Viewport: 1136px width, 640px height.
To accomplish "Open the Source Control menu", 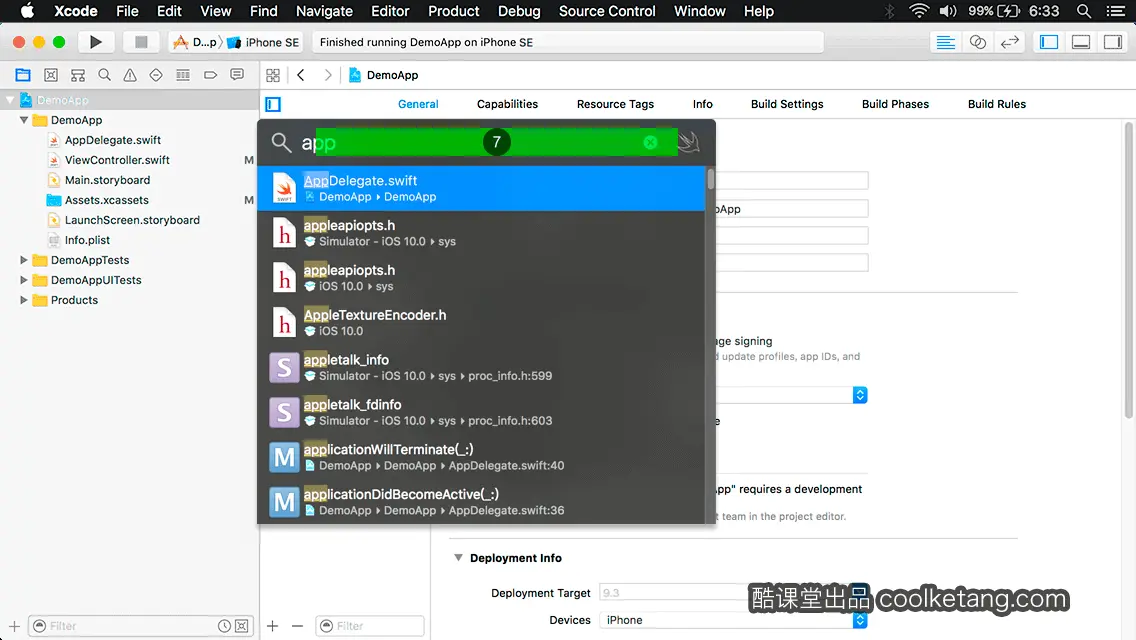I will (x=606, y=11).
